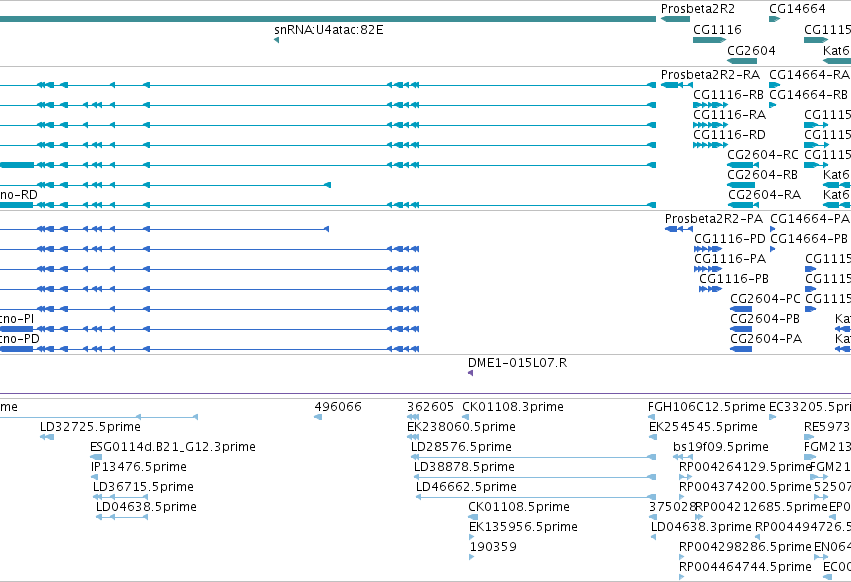851x582 pixels.
Task: Open EST RP004374200.5prime
Action: click(x=745, y=486)
